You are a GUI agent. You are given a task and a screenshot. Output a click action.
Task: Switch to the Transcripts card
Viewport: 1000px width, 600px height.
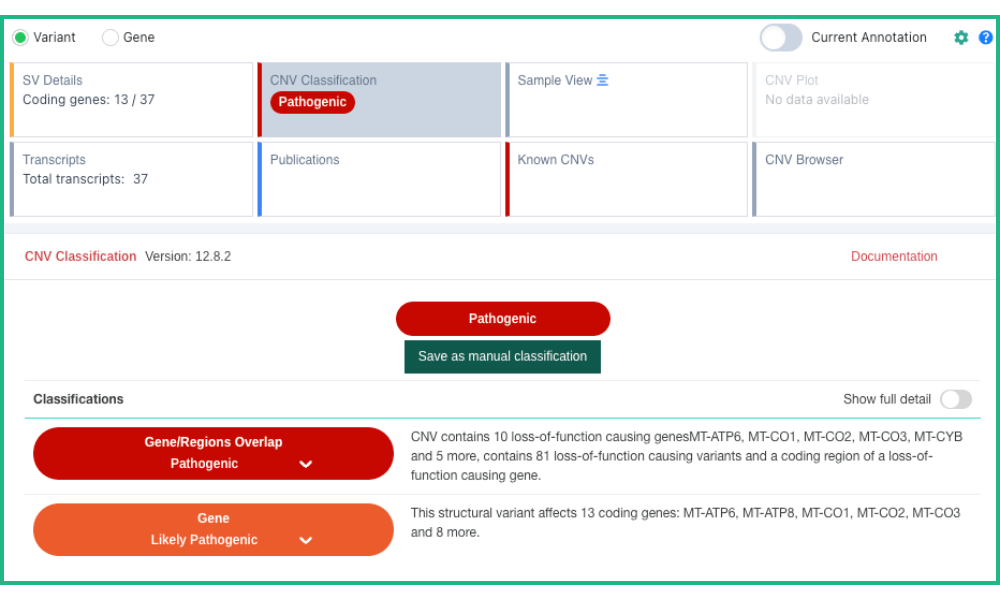click(132, 179)
